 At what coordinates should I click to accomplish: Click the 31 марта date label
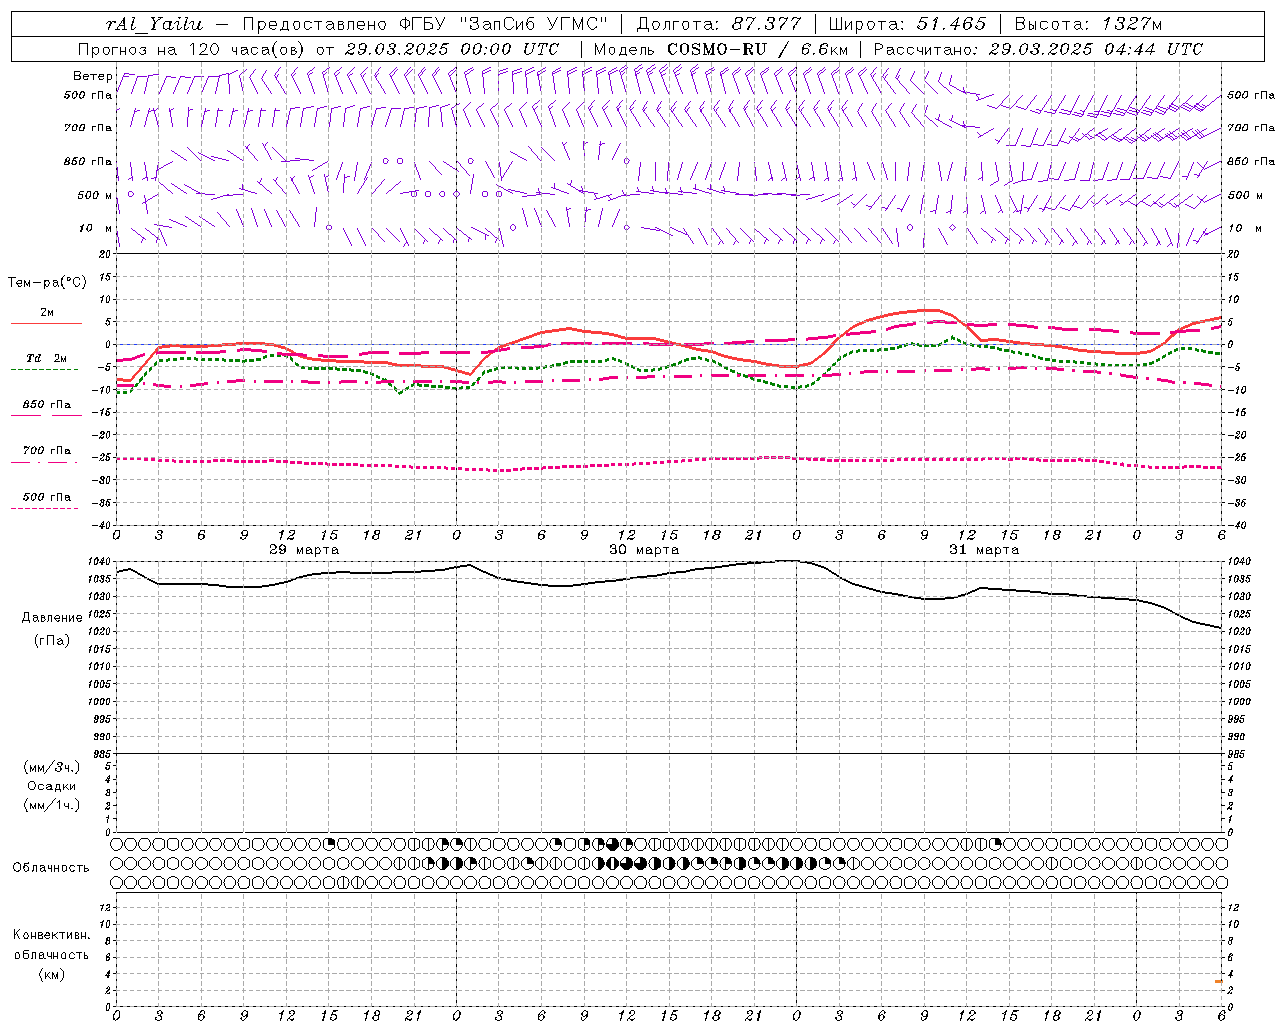point(984,550)
